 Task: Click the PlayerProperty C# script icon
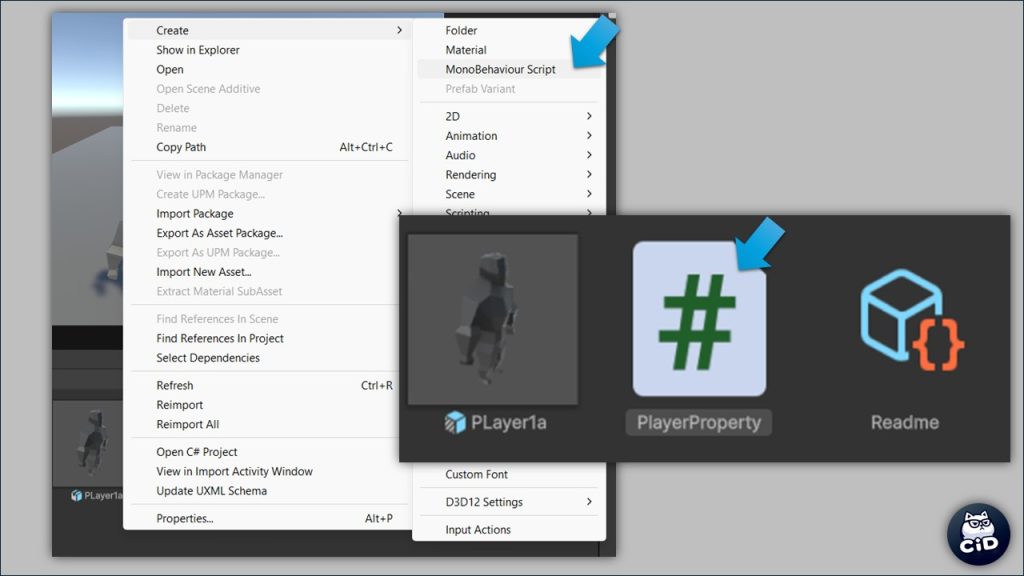[x=699, y=319]
